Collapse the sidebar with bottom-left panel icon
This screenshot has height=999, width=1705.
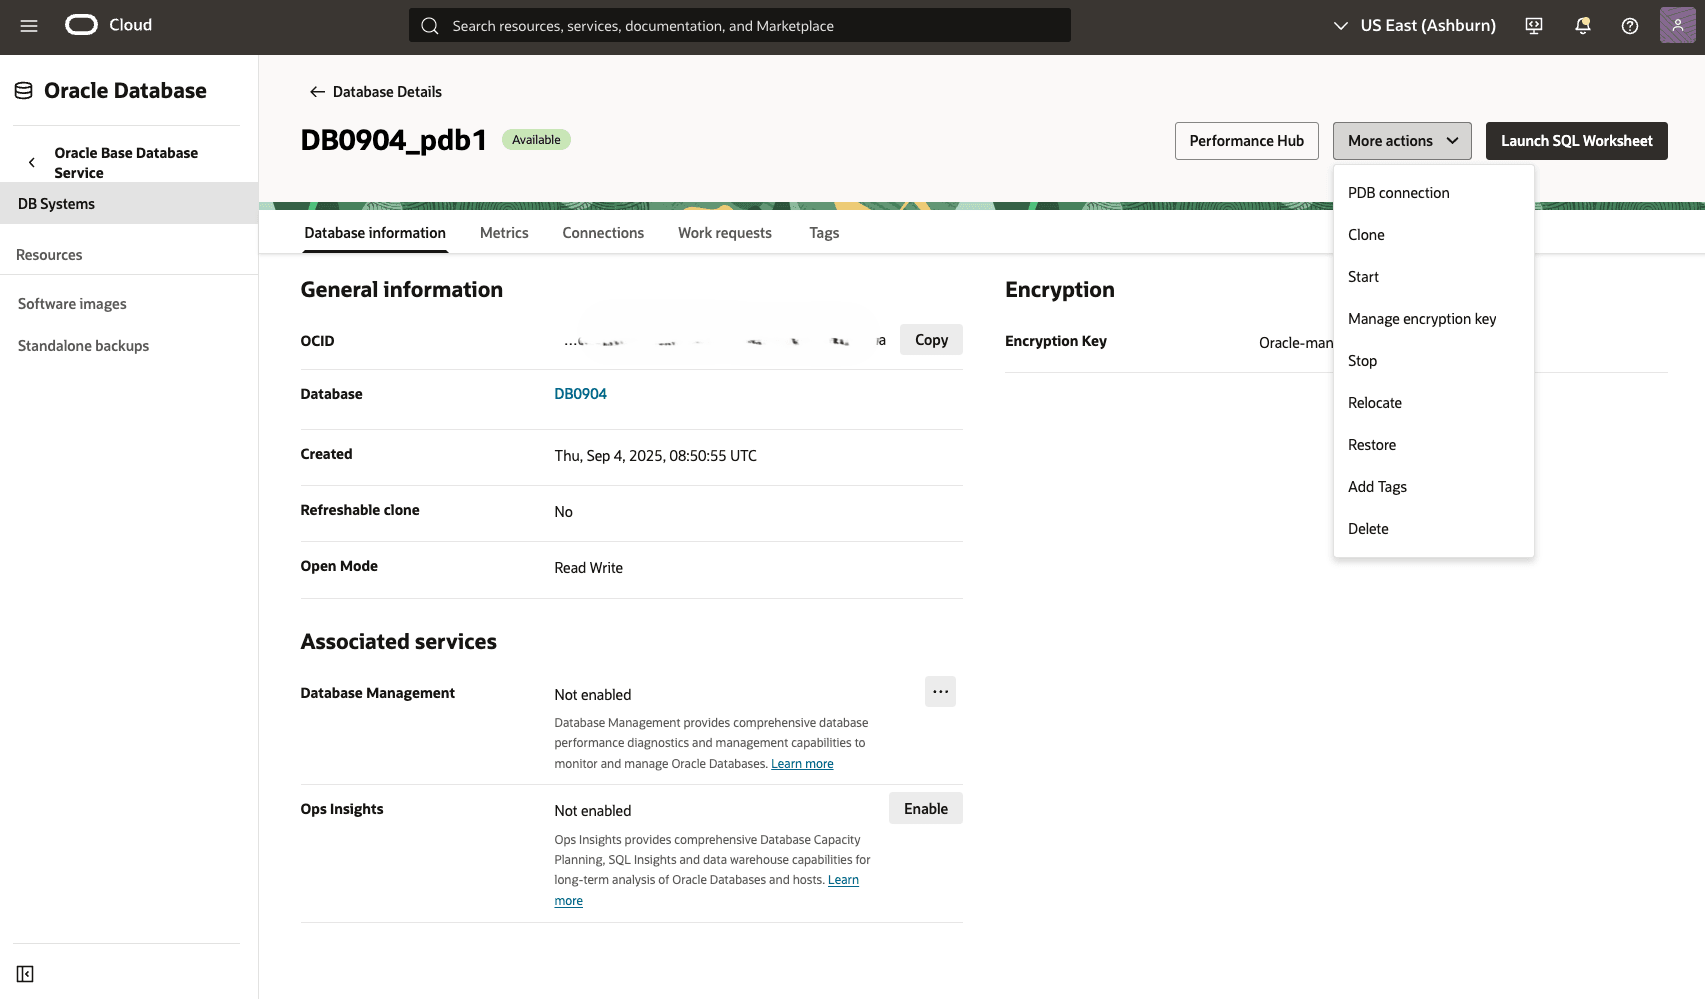[x=25, y=973]
